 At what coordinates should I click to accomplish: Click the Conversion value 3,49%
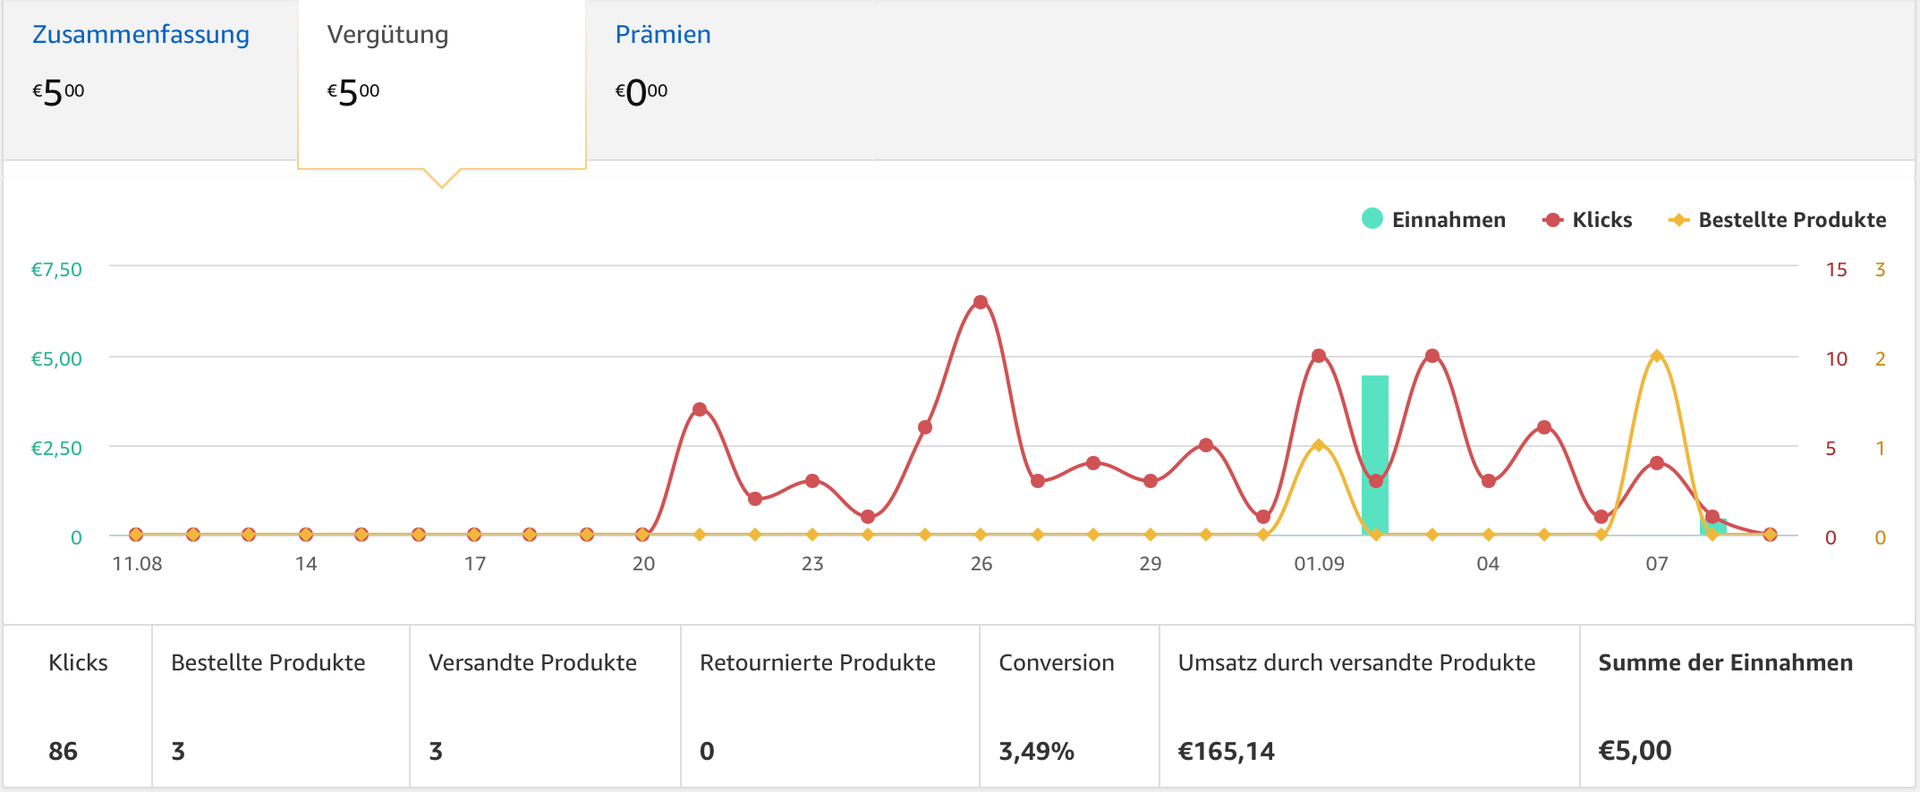click(x=1036, y=751)
